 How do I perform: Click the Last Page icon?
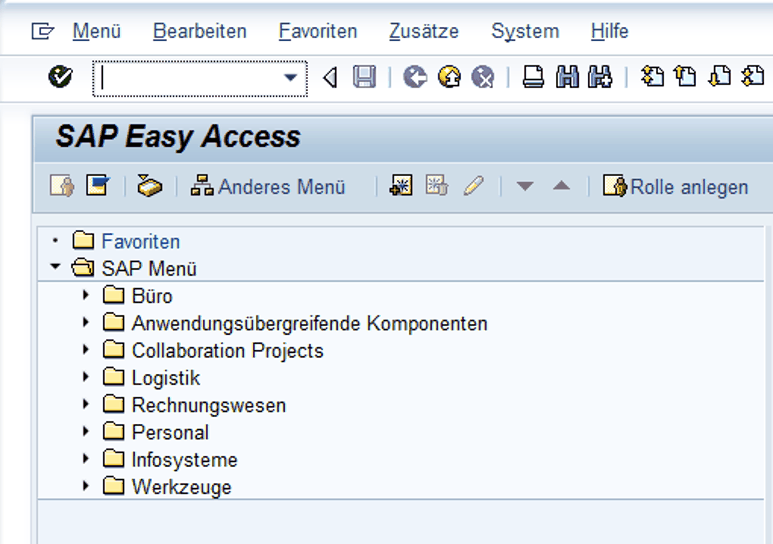[x=753, y=77]
